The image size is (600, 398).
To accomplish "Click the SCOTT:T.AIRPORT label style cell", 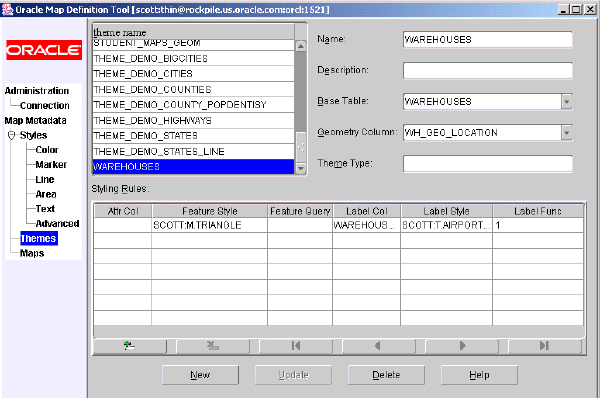I will pos(447,225).
